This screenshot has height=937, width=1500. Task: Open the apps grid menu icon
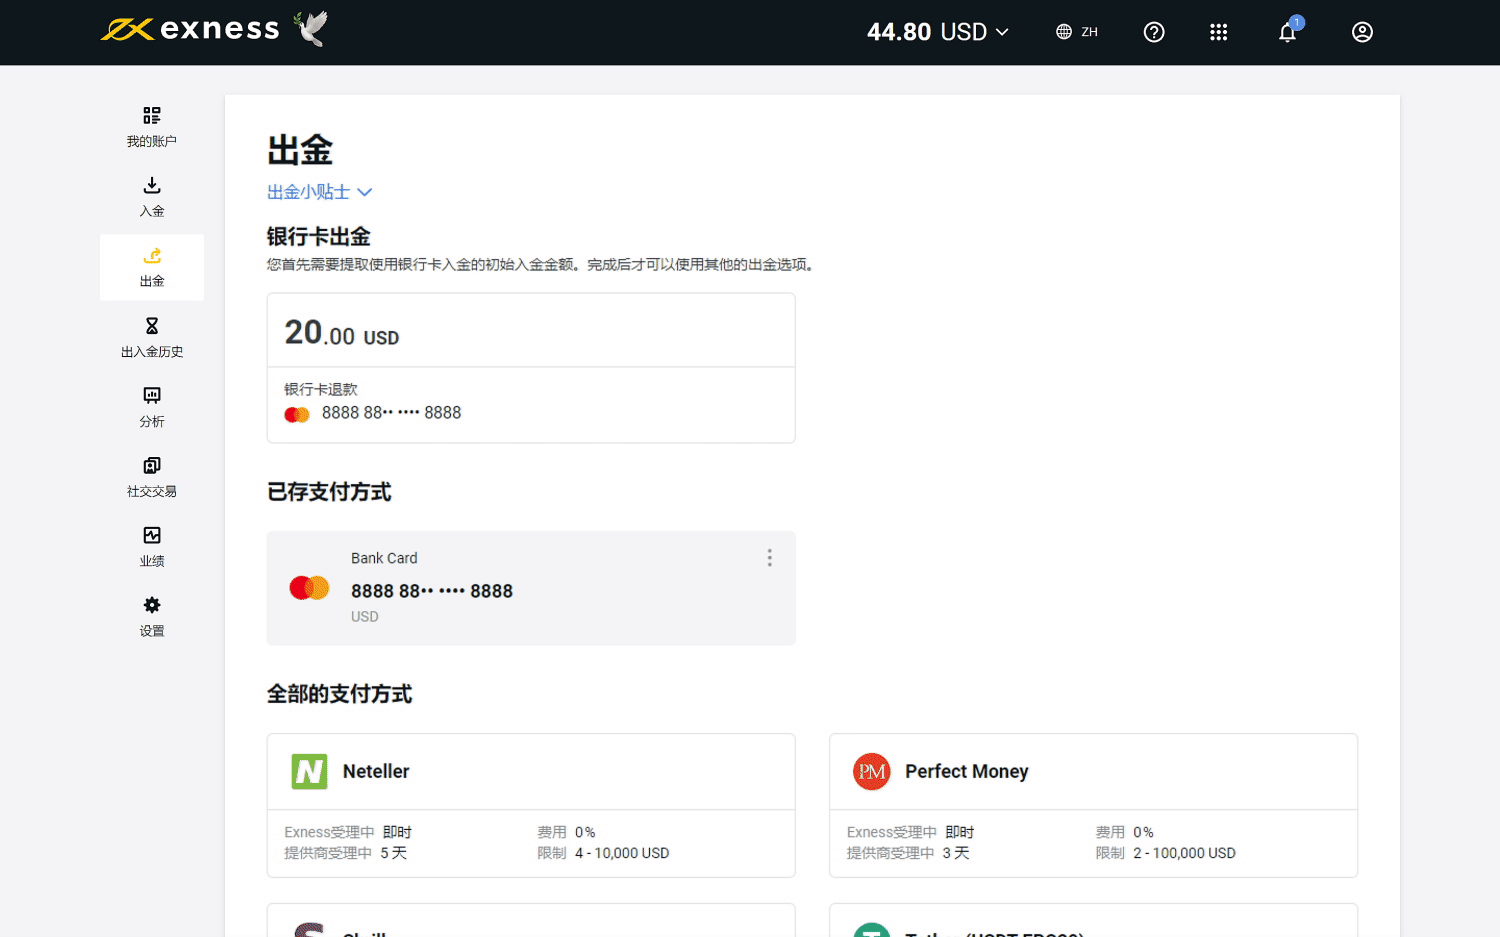(1218, 32)
